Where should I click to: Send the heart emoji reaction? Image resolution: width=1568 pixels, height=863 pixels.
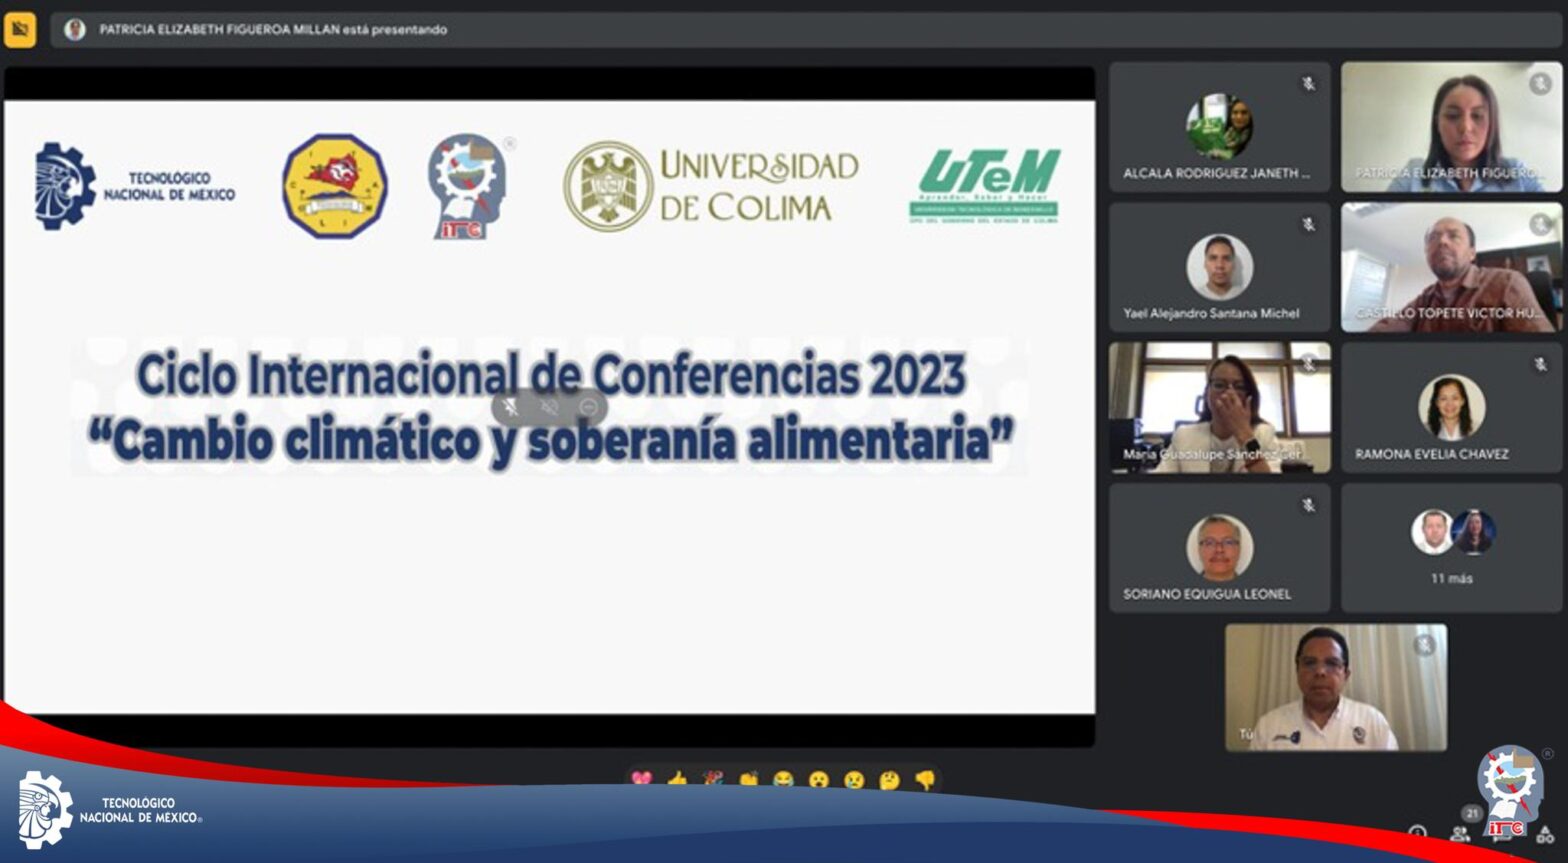coord(642,779)
